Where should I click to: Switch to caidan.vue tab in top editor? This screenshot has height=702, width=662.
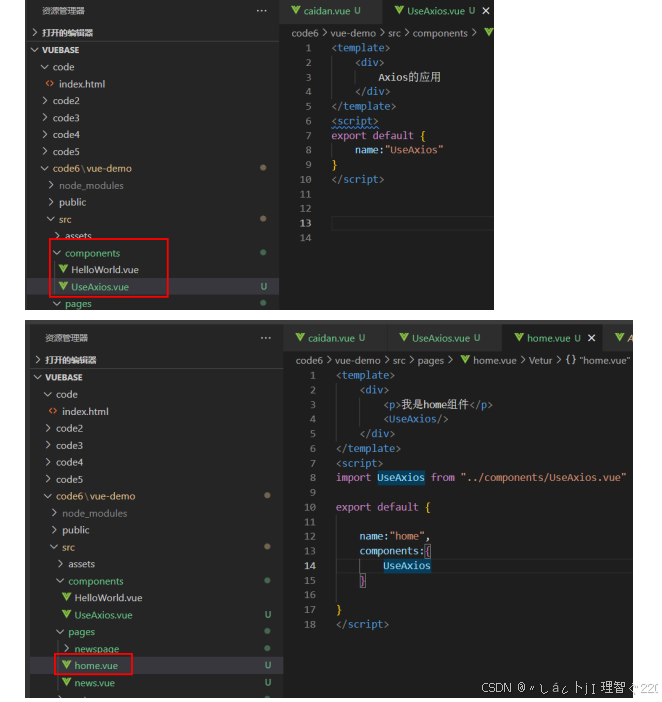click(x=332, y=11)
